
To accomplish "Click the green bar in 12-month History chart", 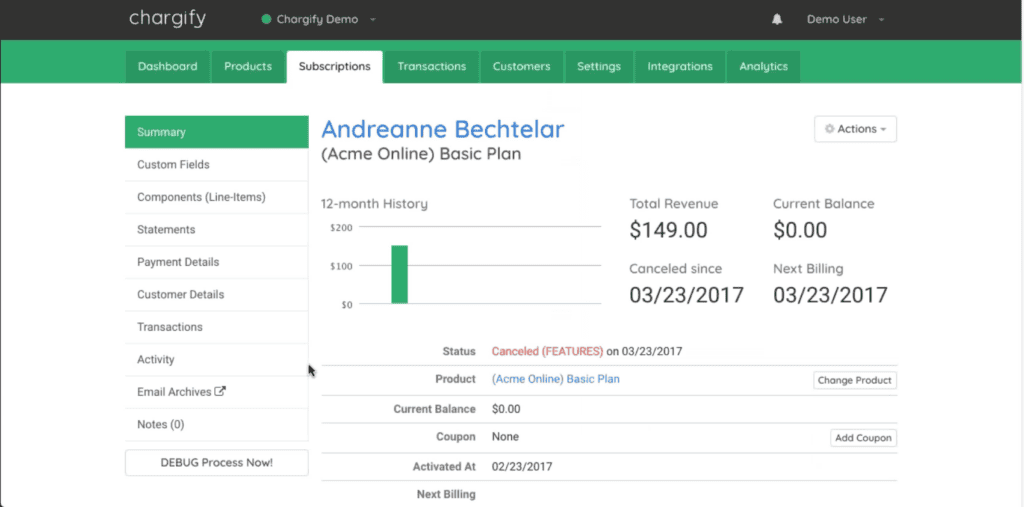I will pos(400,274).
